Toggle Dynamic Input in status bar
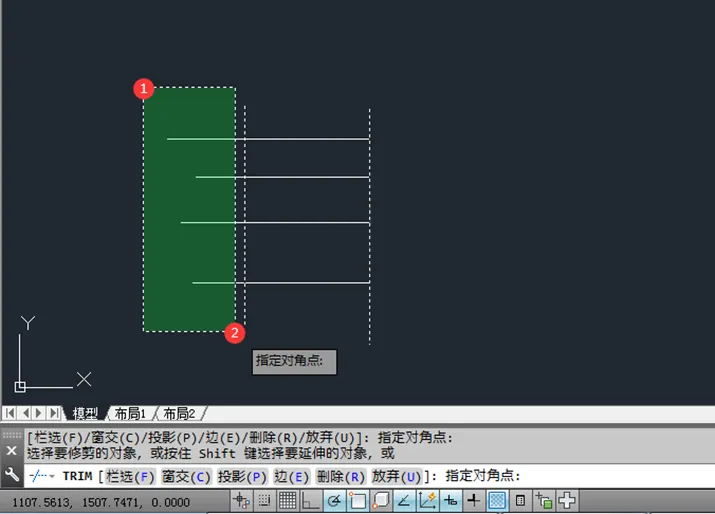The height and width of the screenshot is (514, 715). point(451,501)
